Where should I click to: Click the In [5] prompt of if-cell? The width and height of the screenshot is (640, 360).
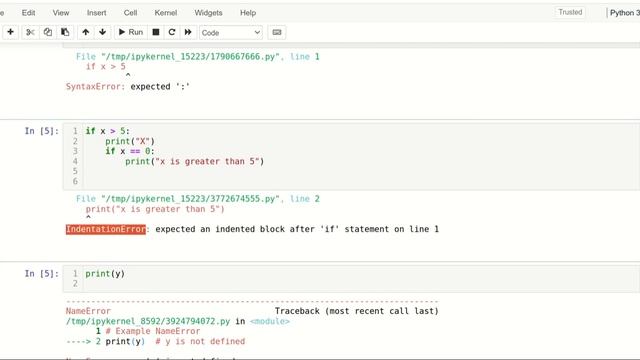(42, 131)
